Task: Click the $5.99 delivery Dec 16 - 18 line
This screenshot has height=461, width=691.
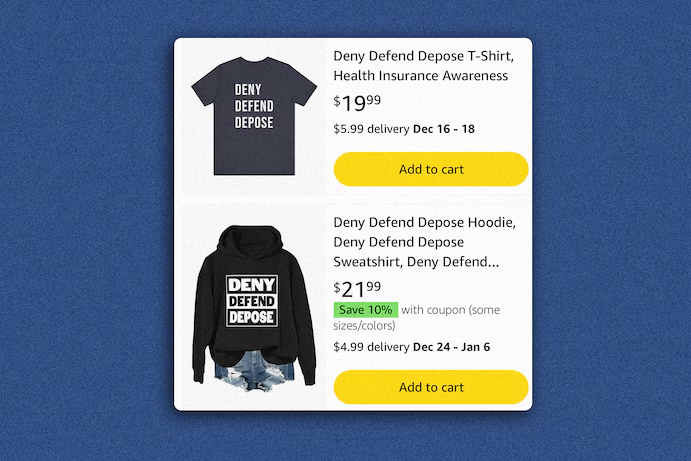Action: click(x=404, y=129)
